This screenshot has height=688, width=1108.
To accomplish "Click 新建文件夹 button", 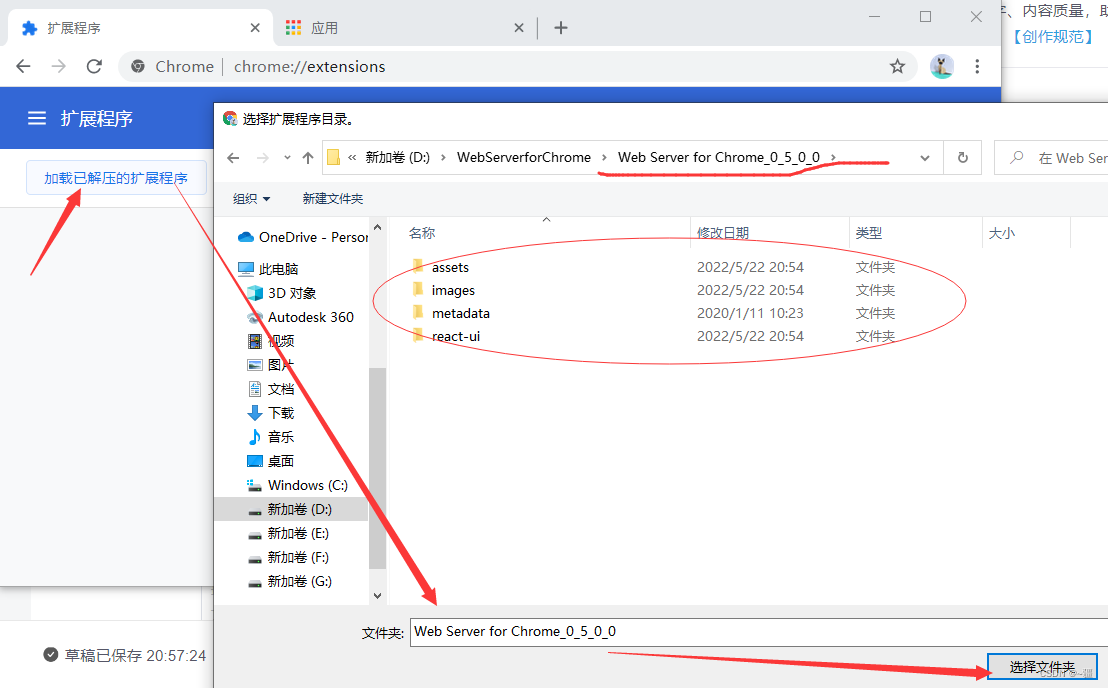I will 333,198.
